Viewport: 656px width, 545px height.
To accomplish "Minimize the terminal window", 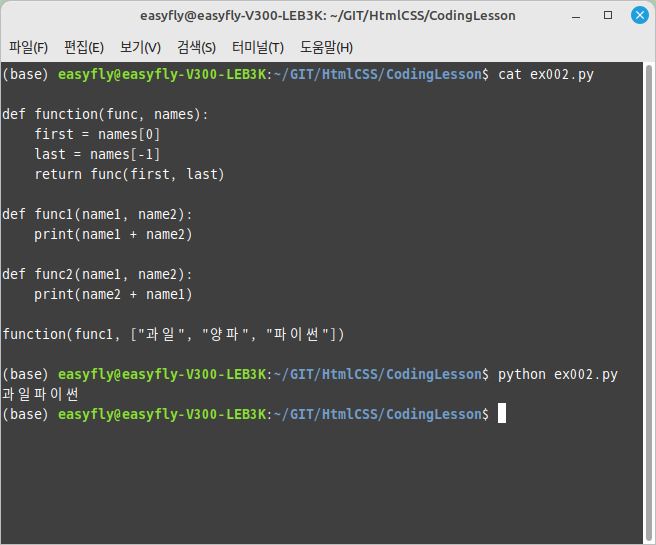I will (x=576, y=16).
